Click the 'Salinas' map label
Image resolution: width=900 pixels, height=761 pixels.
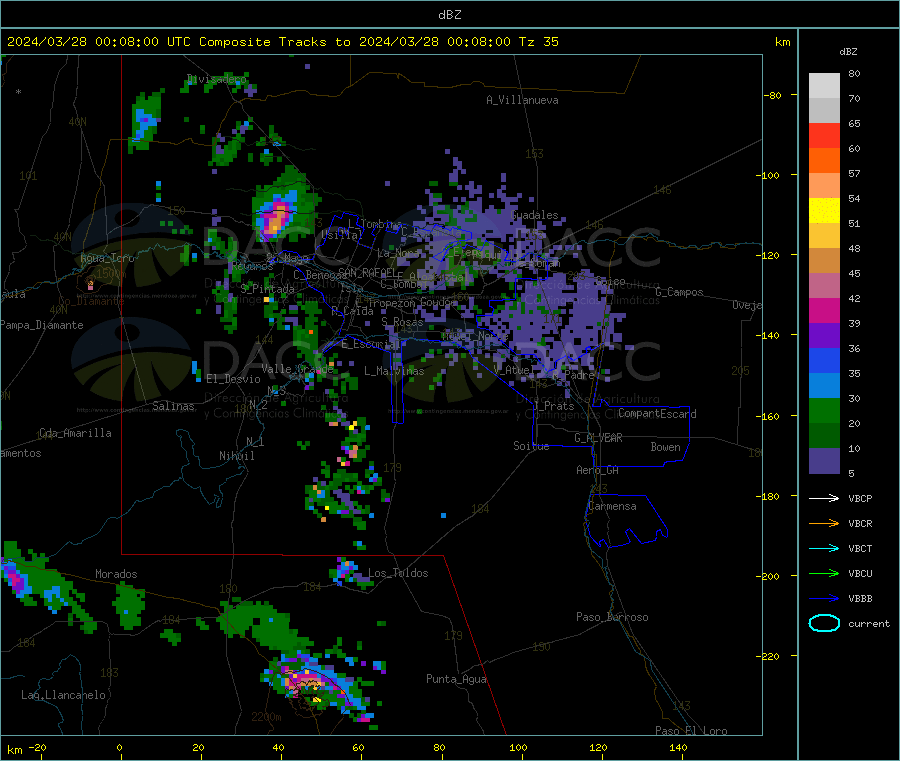[x=173, y=406]
